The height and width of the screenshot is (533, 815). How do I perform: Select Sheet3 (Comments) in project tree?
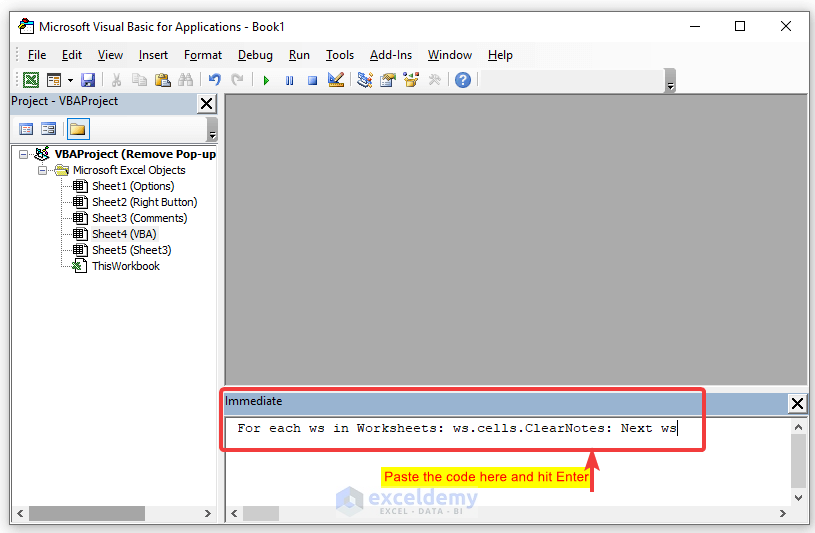139,218
